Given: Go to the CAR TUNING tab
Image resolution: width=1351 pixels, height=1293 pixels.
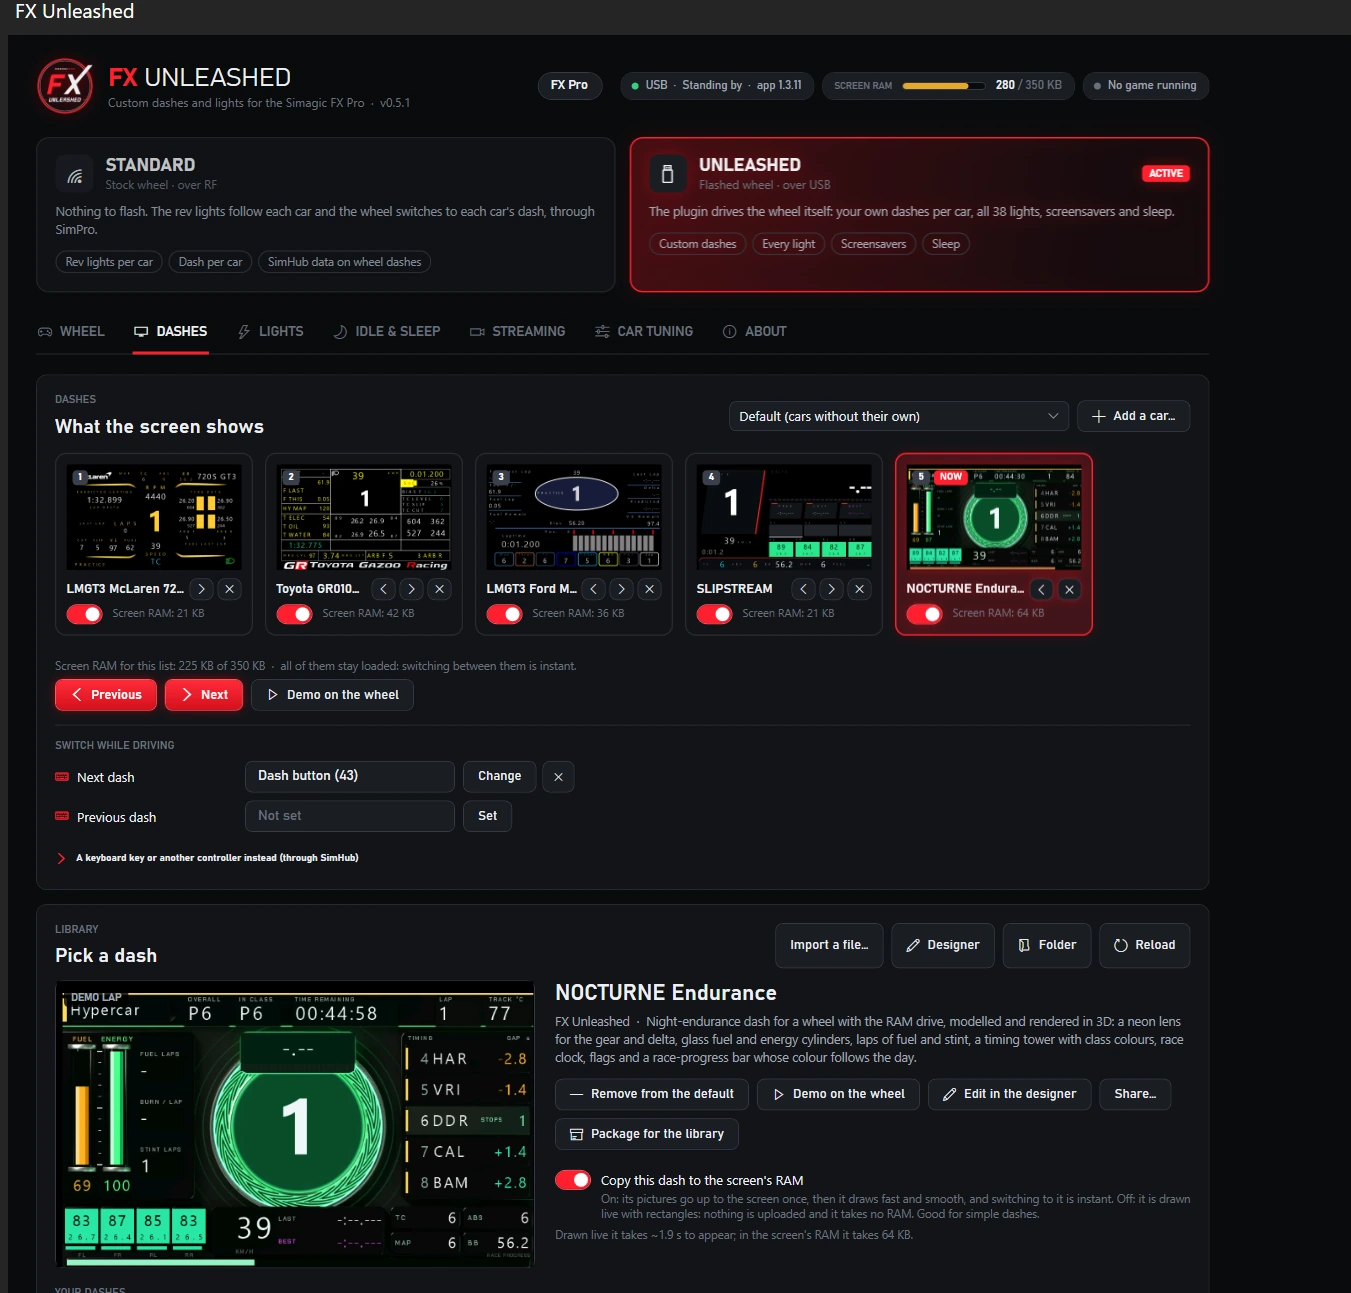Looking at the screenshot, I should 644,331.
